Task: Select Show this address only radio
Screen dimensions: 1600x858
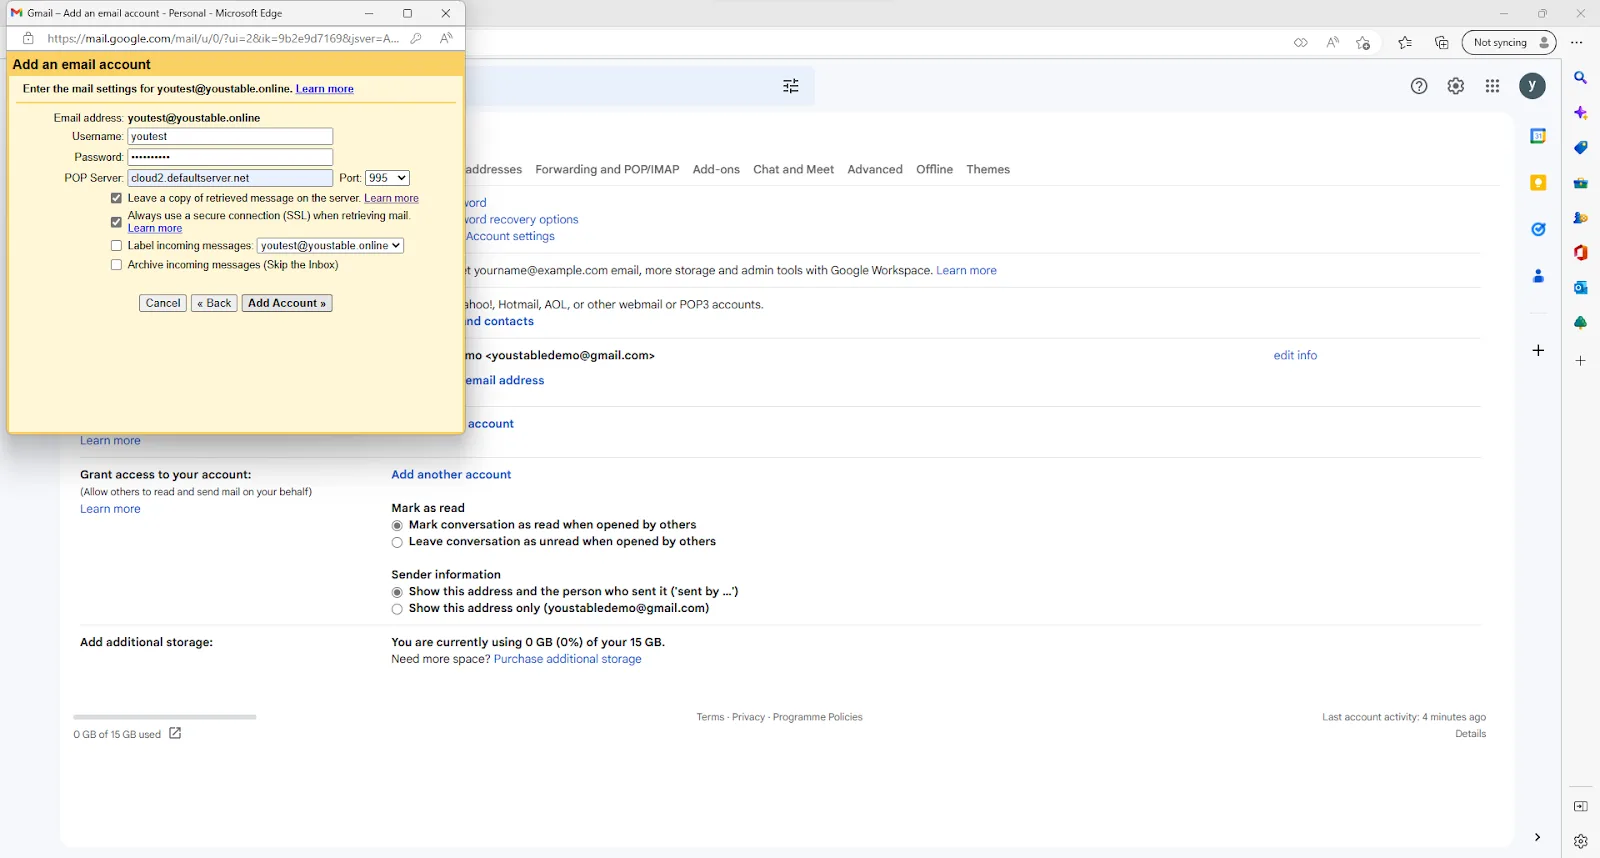Action: point(397,609)
